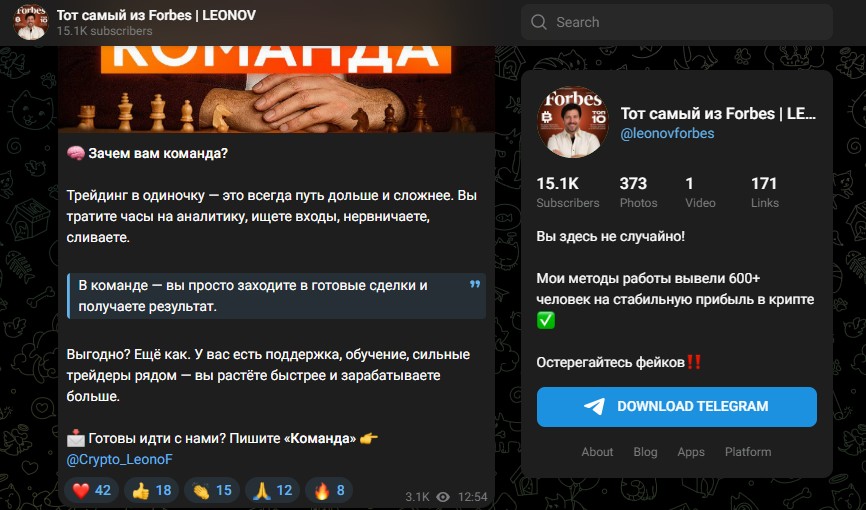The height and width of the screenshot is (510, 866).
Task: Click the quote mark icon in blockquote
Action: pos(475,285)
